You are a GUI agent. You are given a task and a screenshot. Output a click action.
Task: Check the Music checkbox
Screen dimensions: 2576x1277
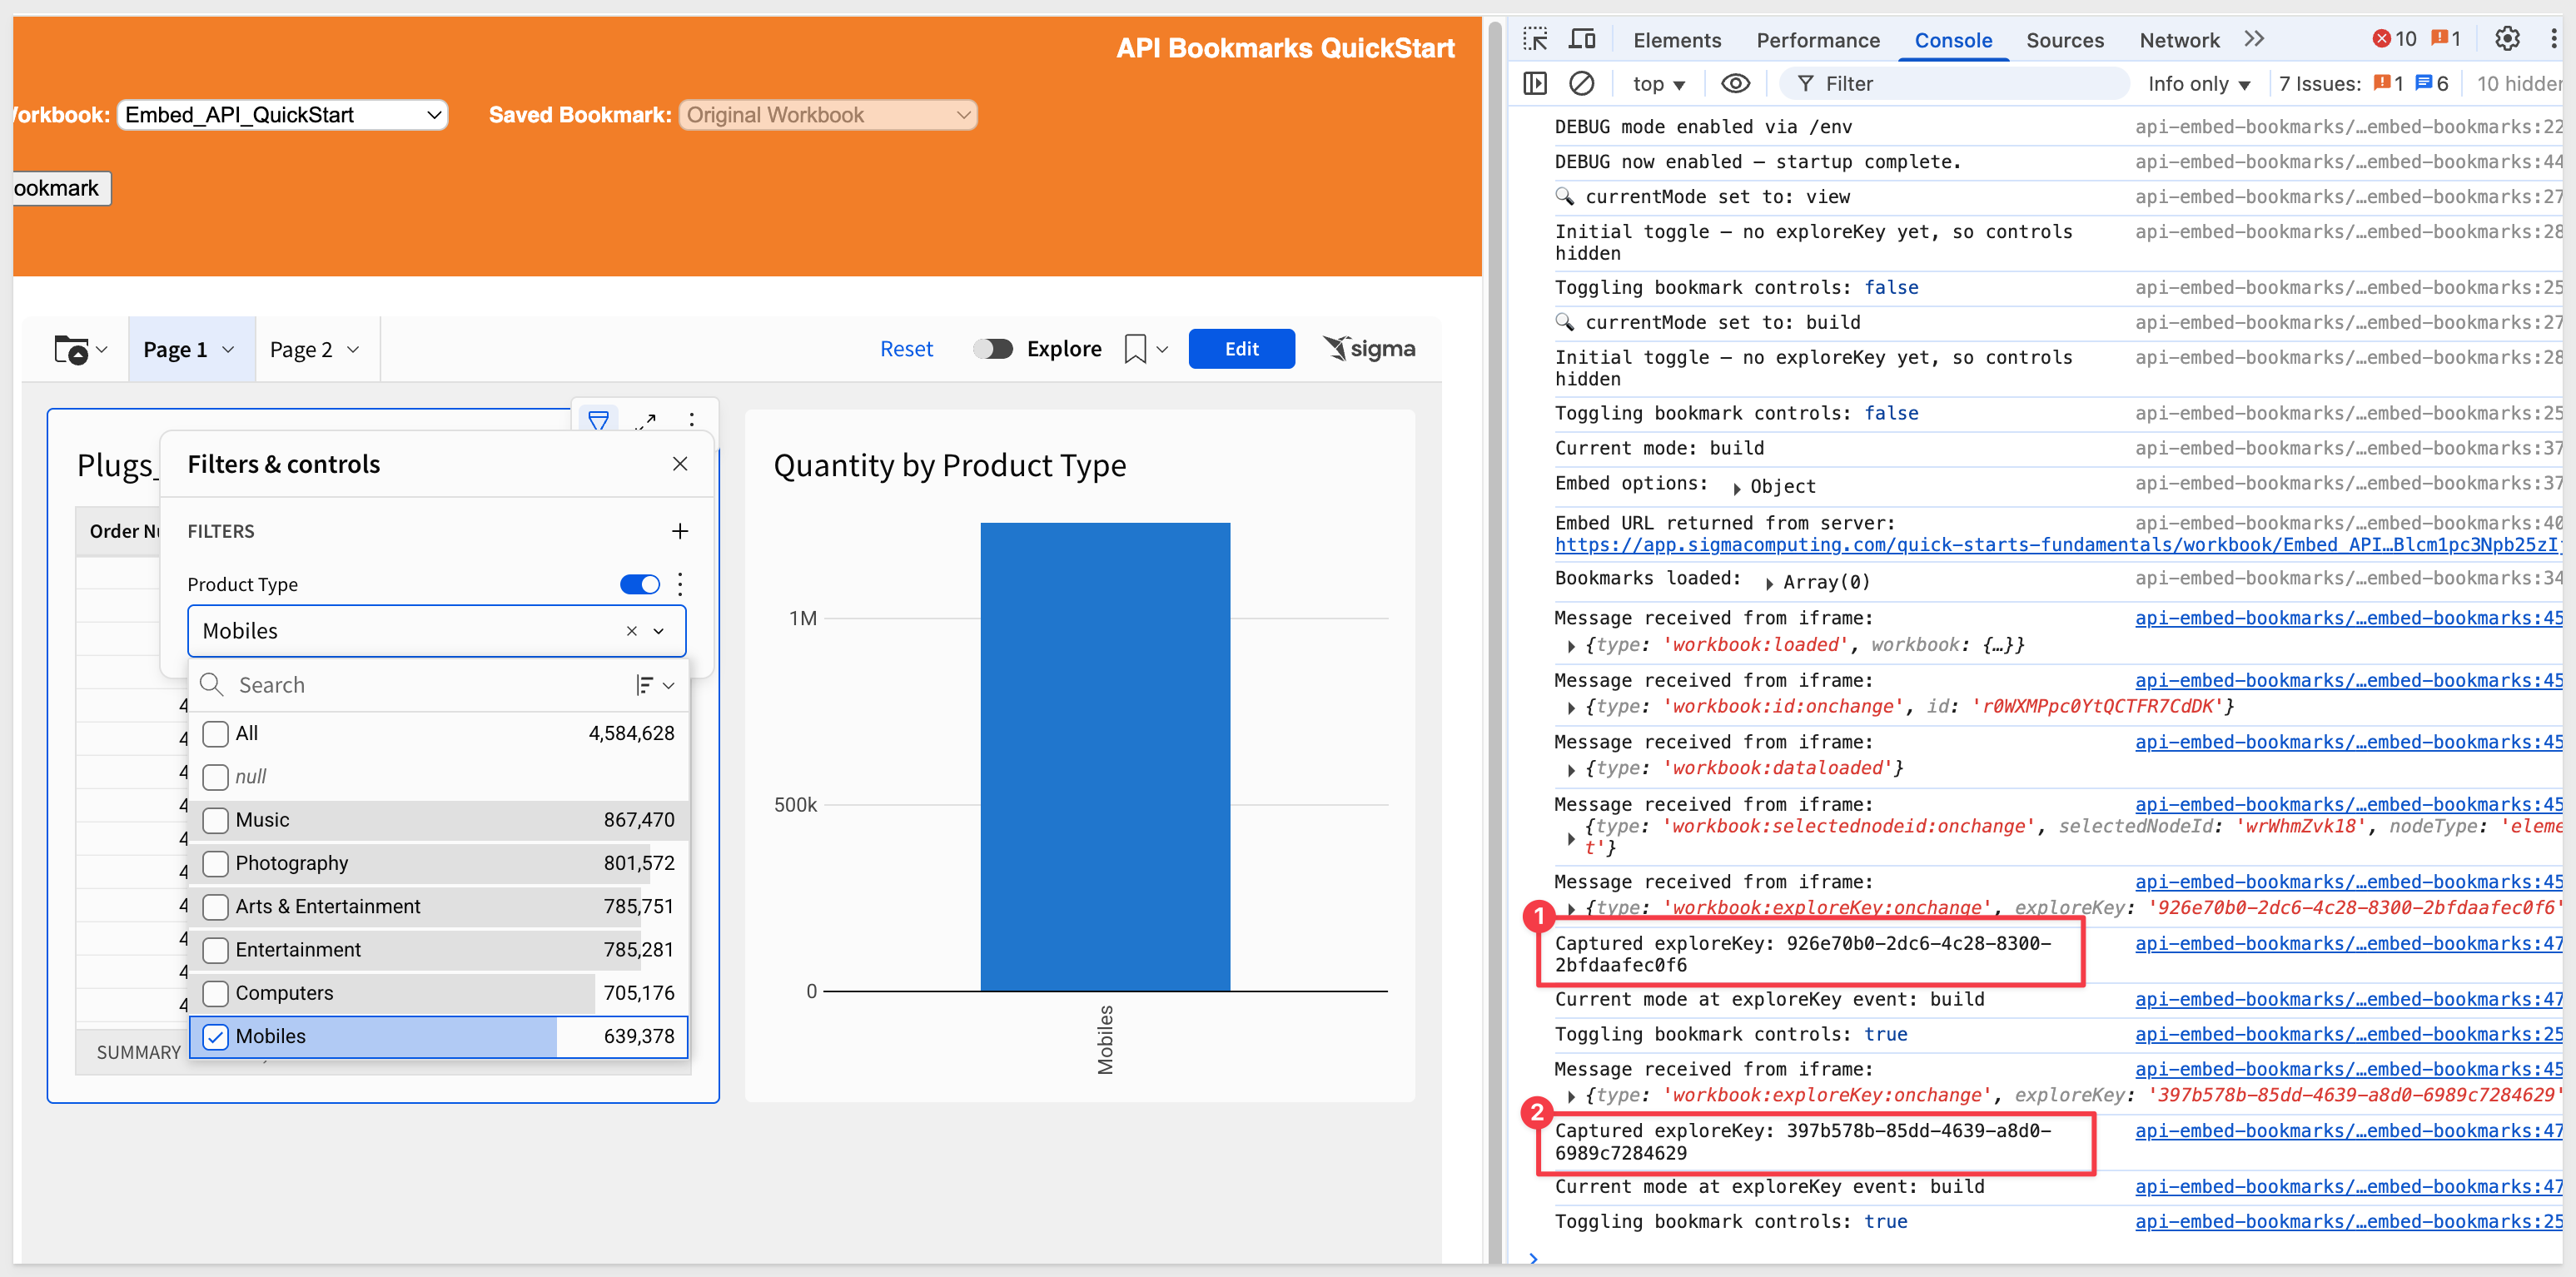[x=215, y=820]
